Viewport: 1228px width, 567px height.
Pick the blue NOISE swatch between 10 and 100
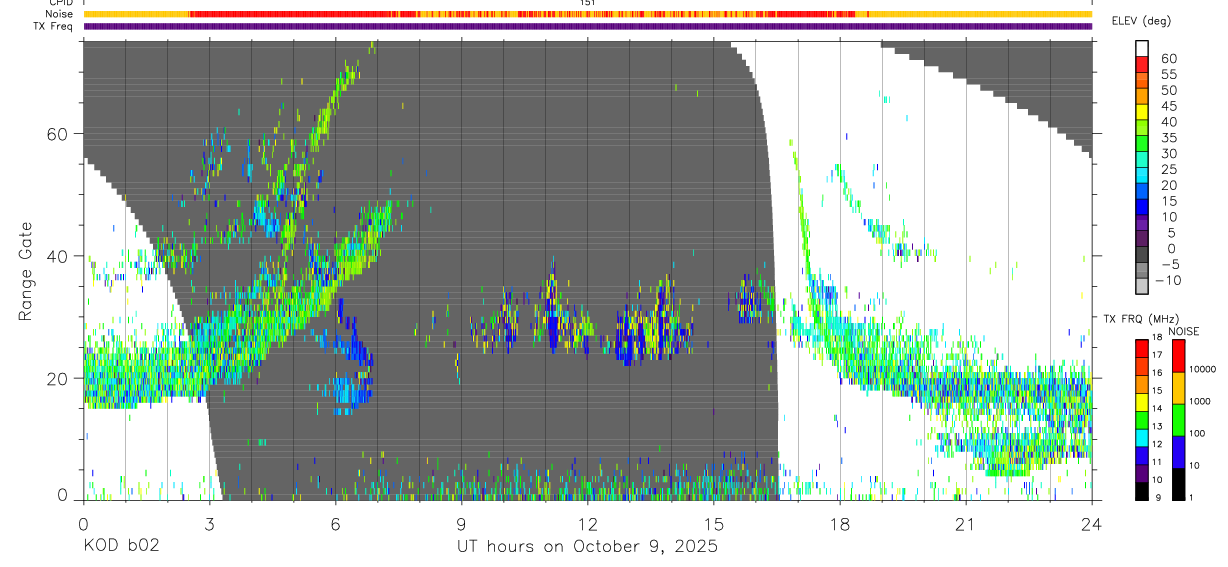point(1178,451)
